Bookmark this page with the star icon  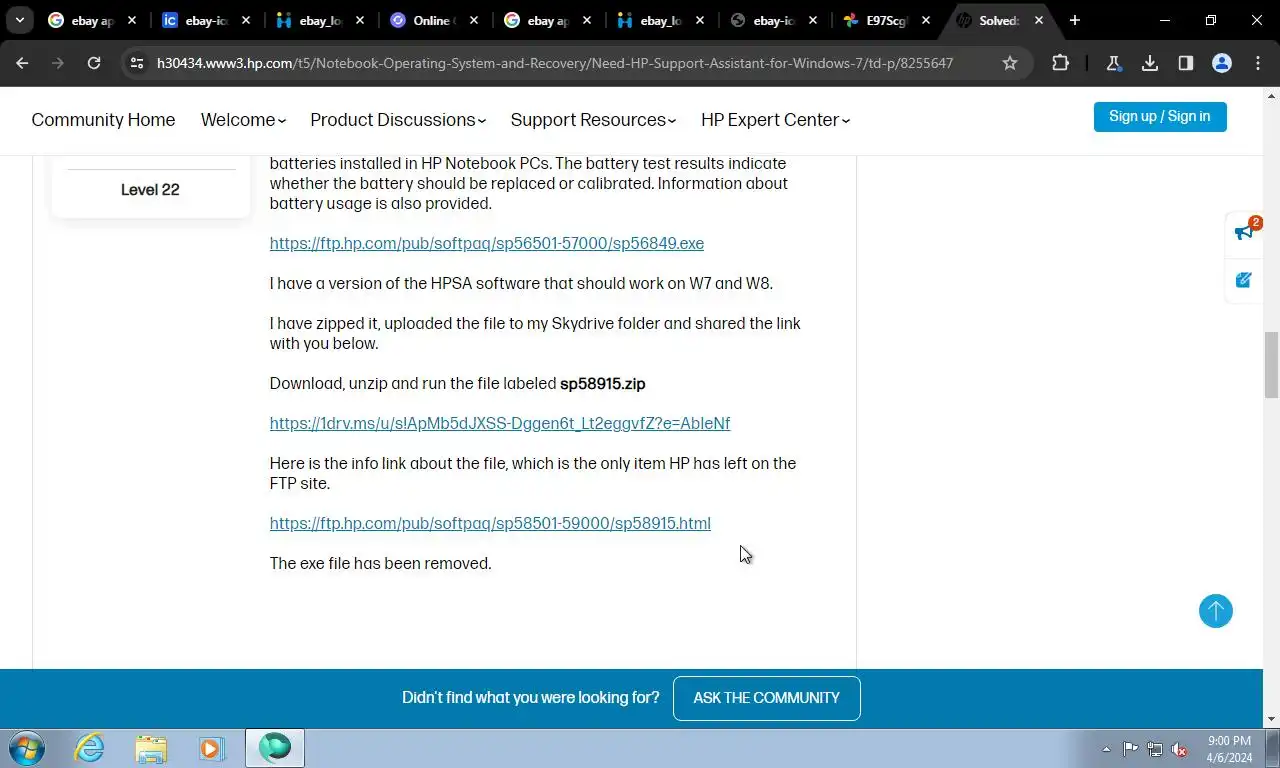point(1010,63)
